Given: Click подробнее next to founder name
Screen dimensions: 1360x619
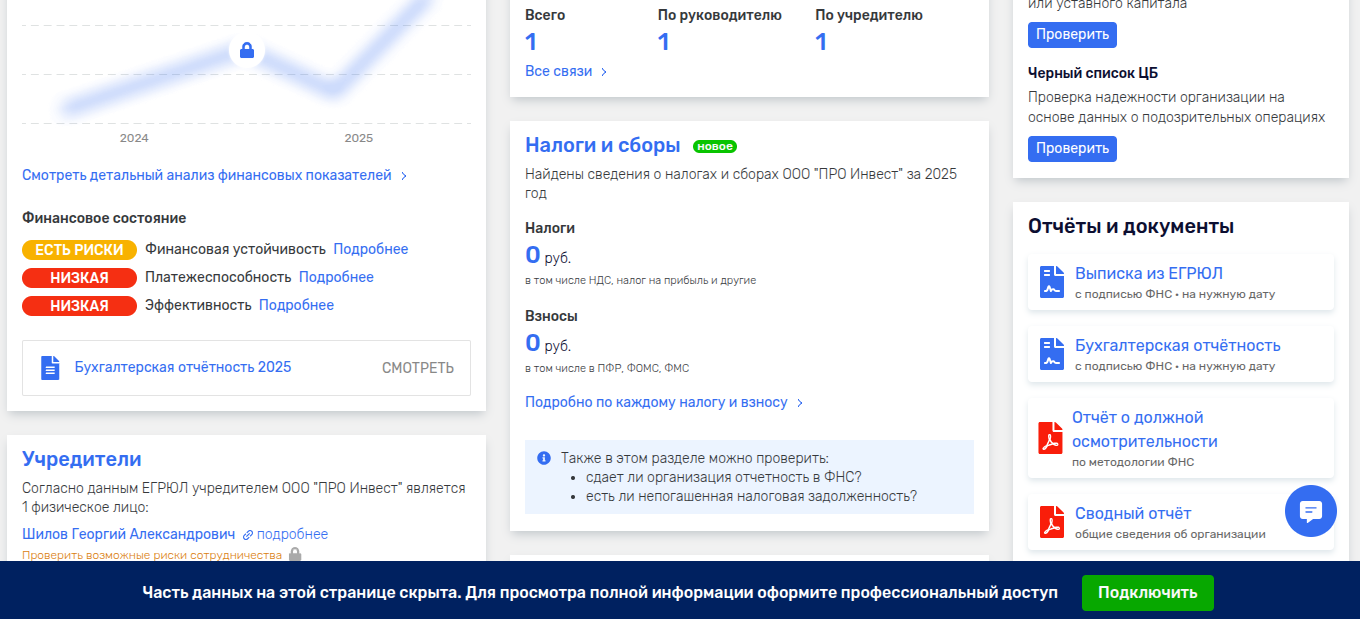Looking at the screenshot, I should [292, 534].
